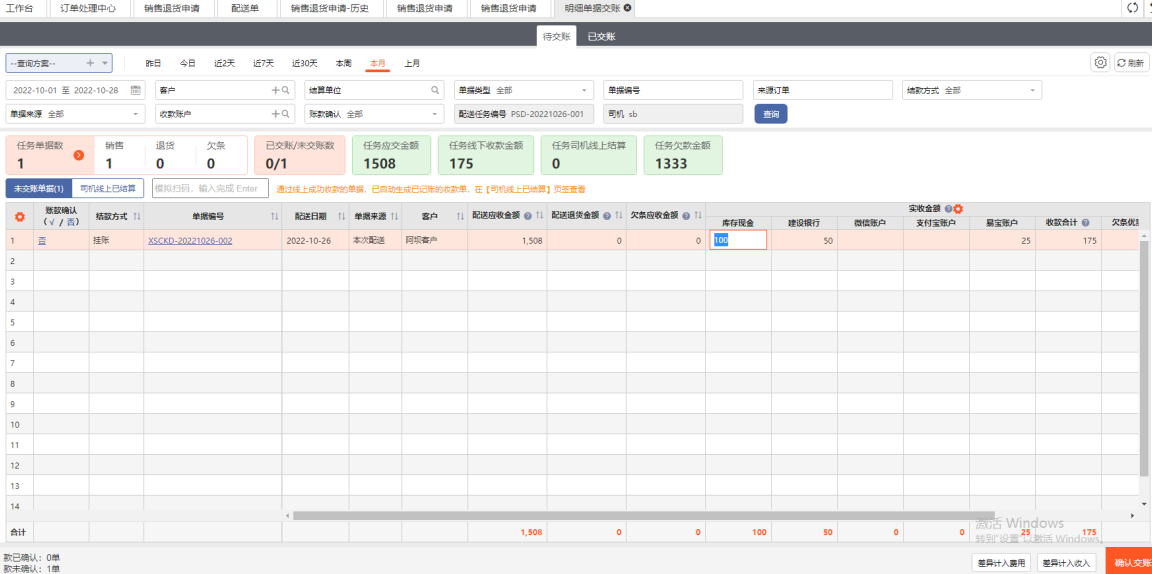Click the orange gear in grid header corner
The image size is (1152, 574).
click(x=19, y=216)
